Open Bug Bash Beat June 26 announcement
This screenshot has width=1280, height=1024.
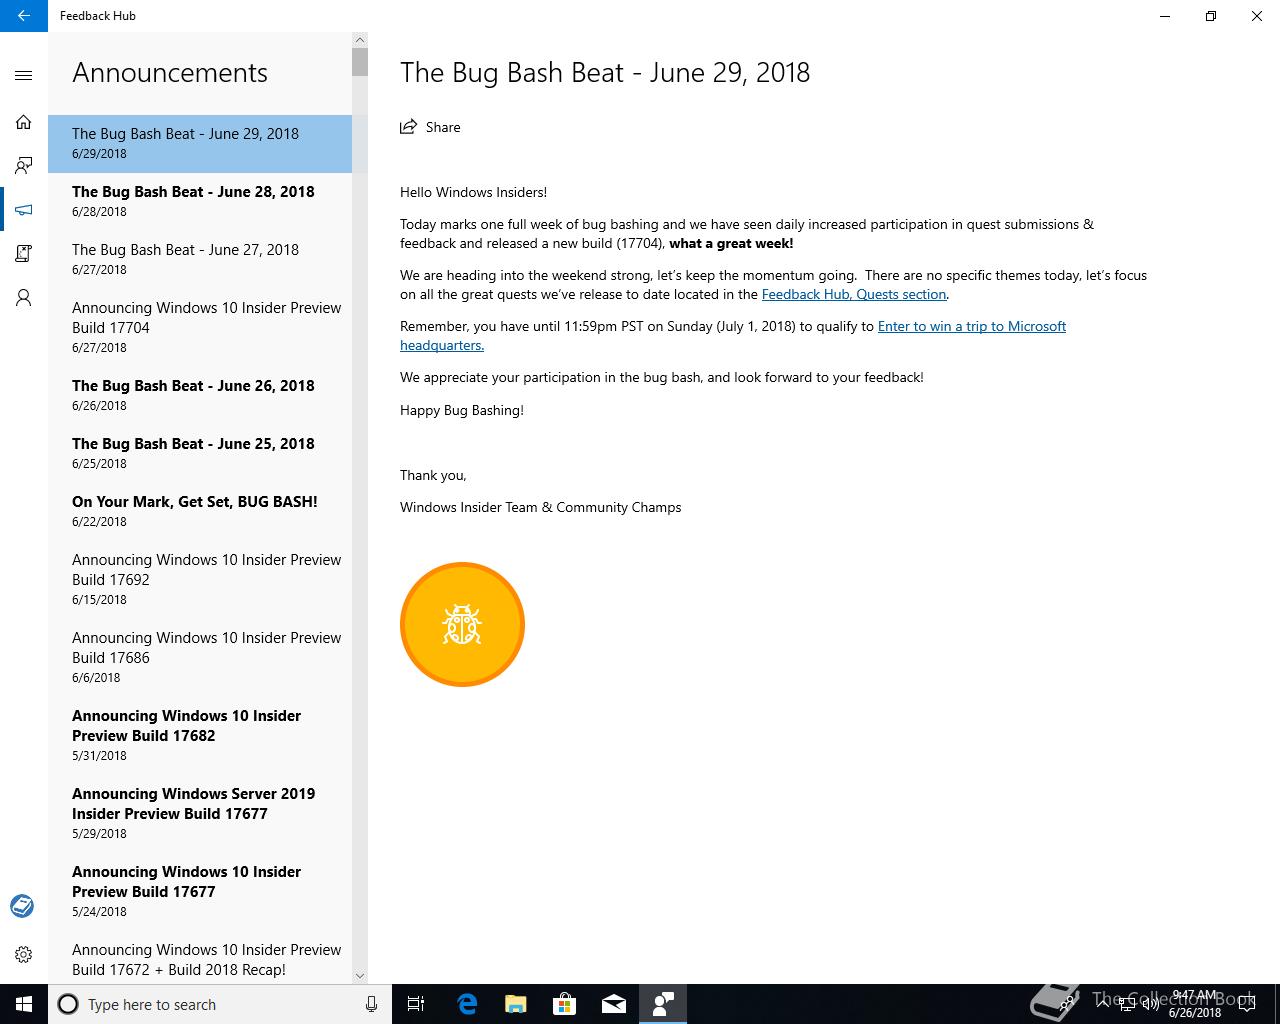point(200,395)
